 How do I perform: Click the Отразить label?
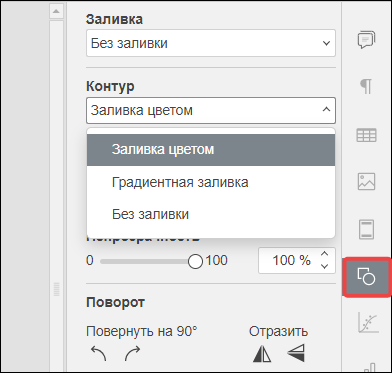tap(278, 332)
